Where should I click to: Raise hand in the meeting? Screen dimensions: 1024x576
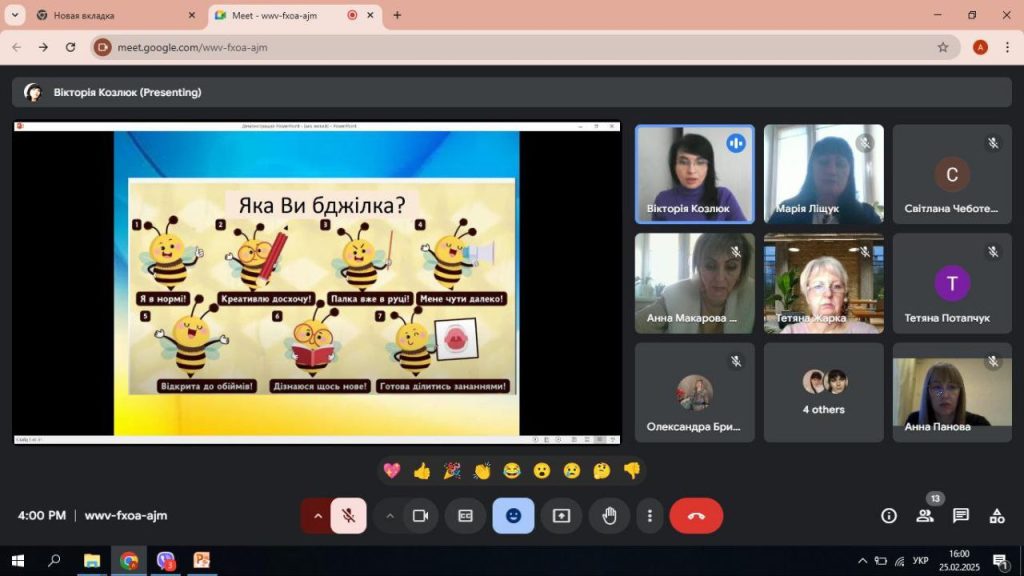(x=609, y=516)
